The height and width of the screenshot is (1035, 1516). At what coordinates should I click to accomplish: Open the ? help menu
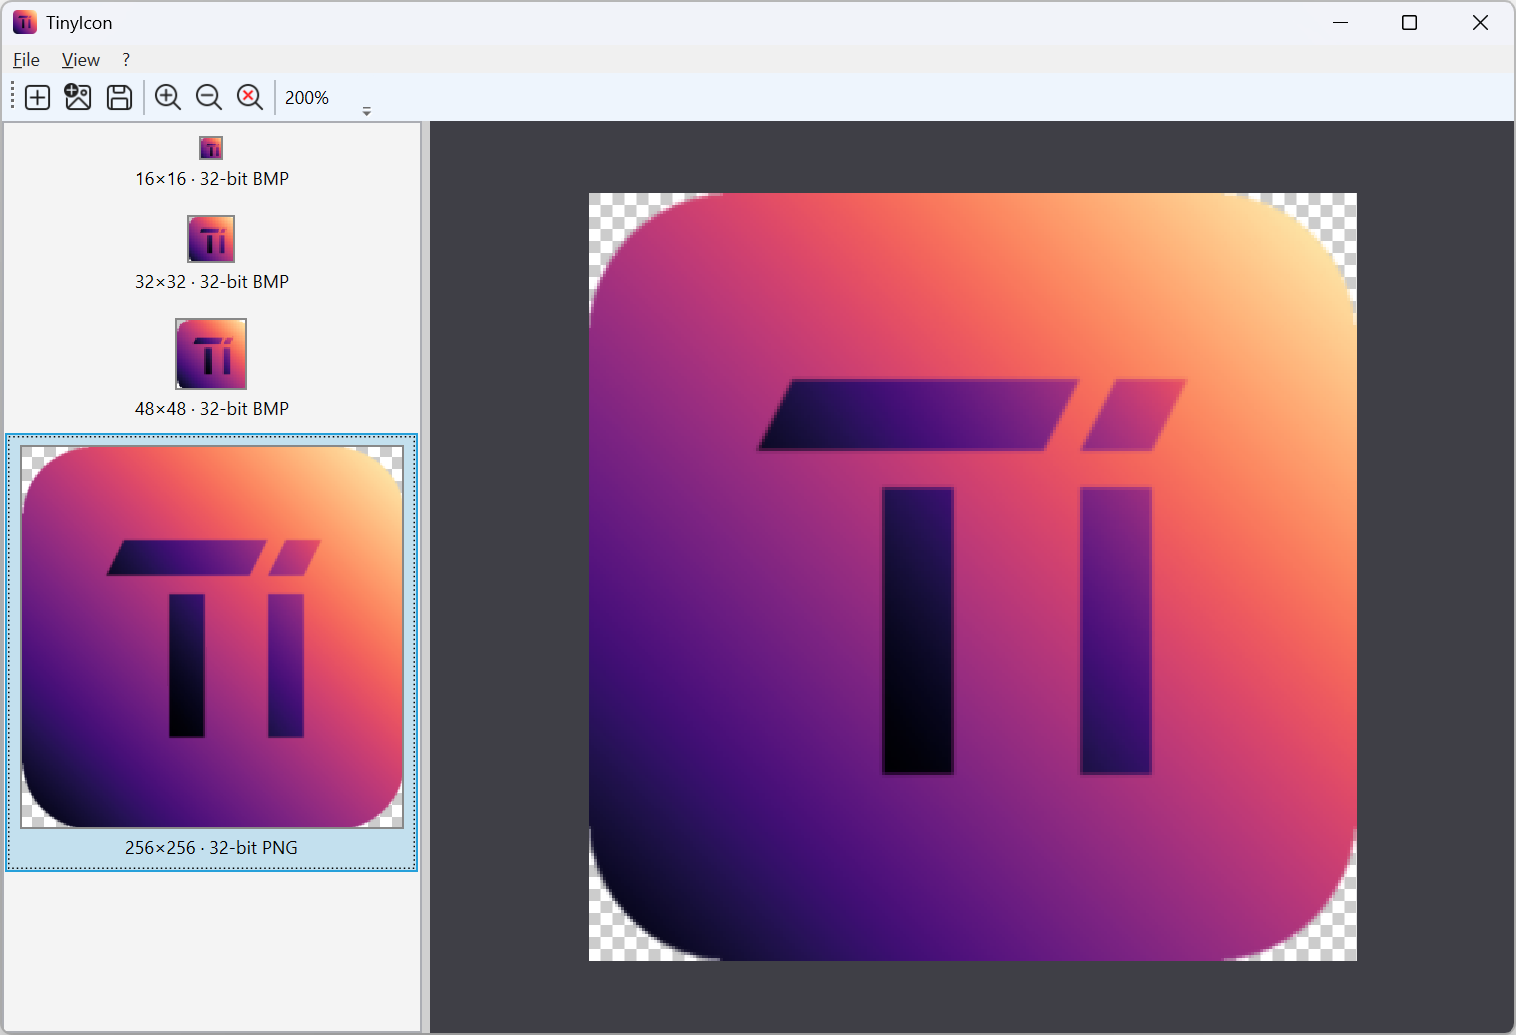coord(126,60)
